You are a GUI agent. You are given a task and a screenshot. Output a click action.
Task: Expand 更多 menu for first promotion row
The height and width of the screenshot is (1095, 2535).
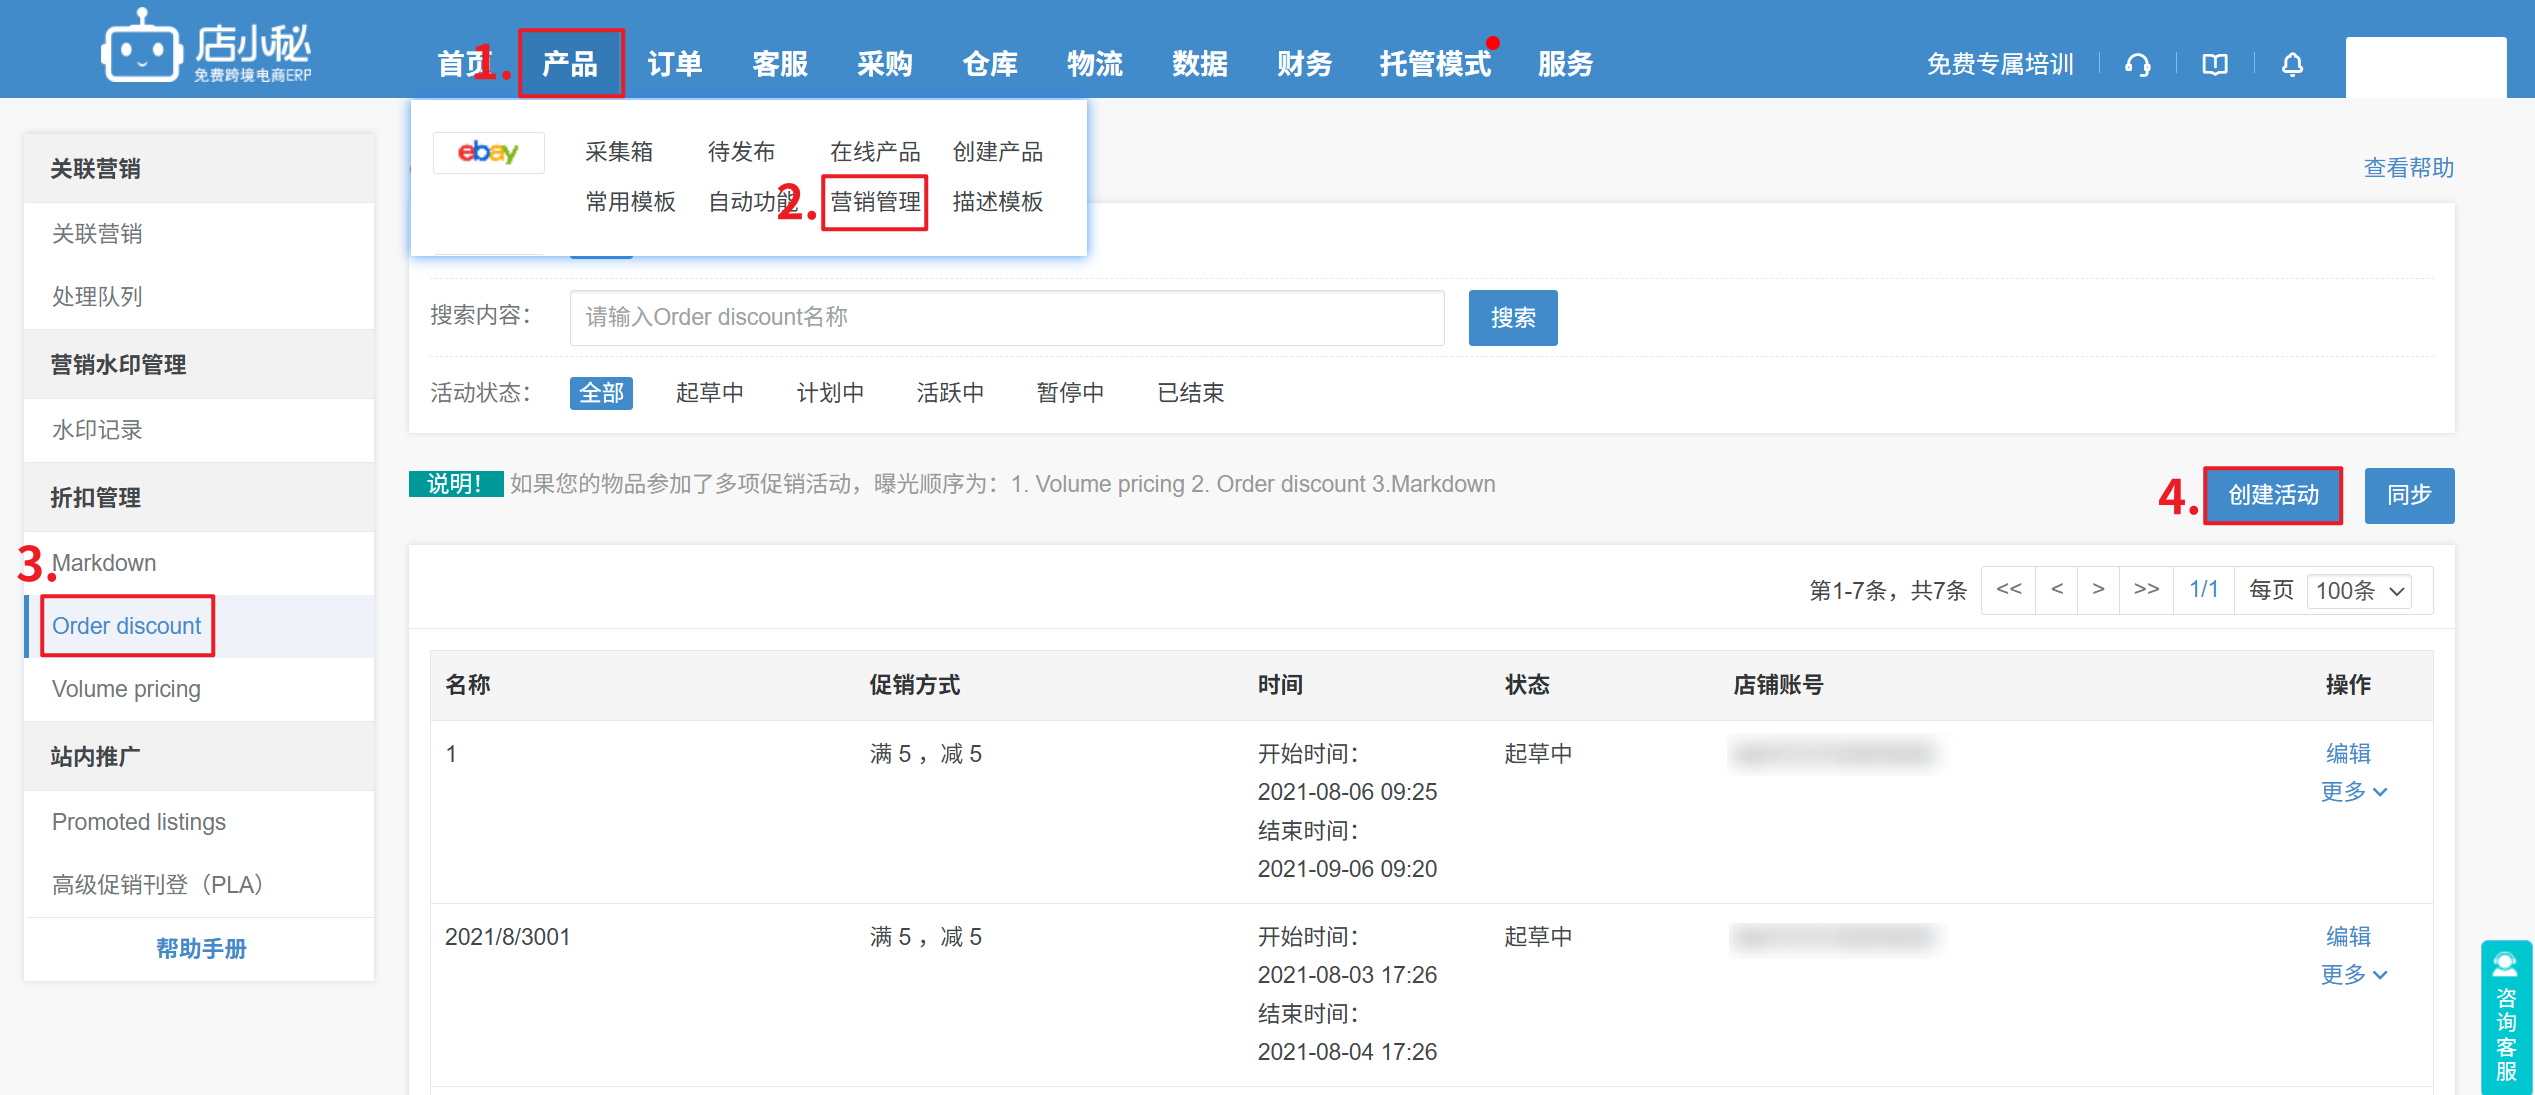[2352, 792]
